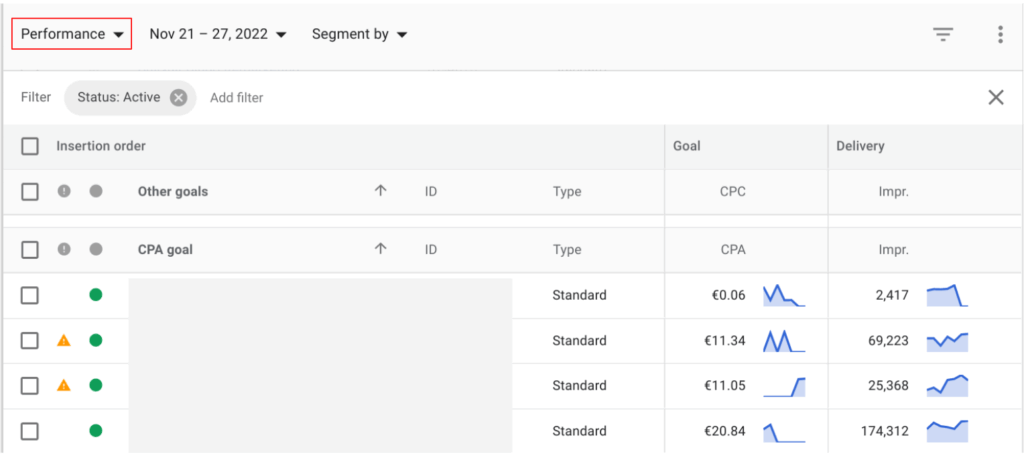Open CPA sparkline chart for €20.84 row
This screenshot has width=1024, height=456.
[784, 431]
